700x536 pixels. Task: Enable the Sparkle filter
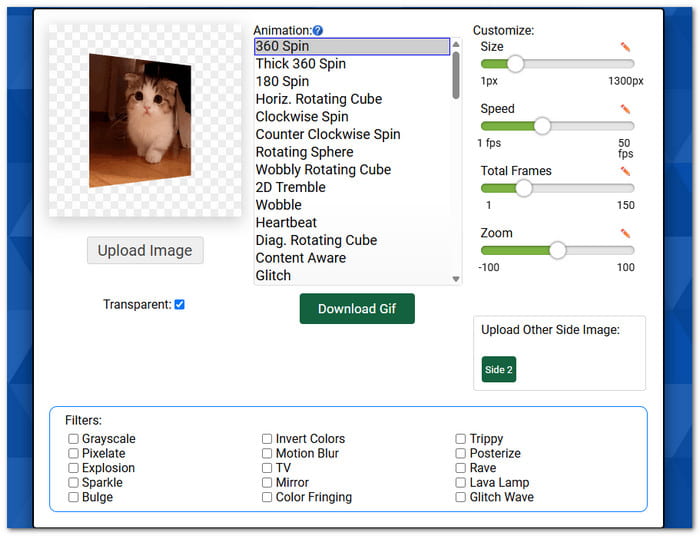[73, 482]
